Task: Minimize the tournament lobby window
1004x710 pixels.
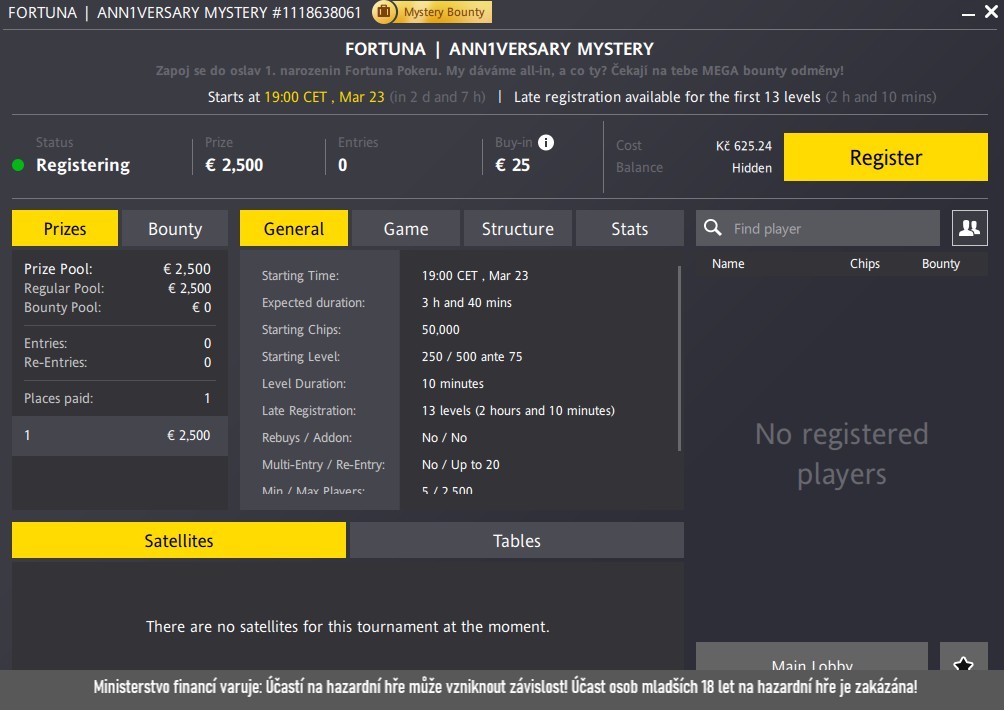Action: pyautogui.click(x=968, y=13)
